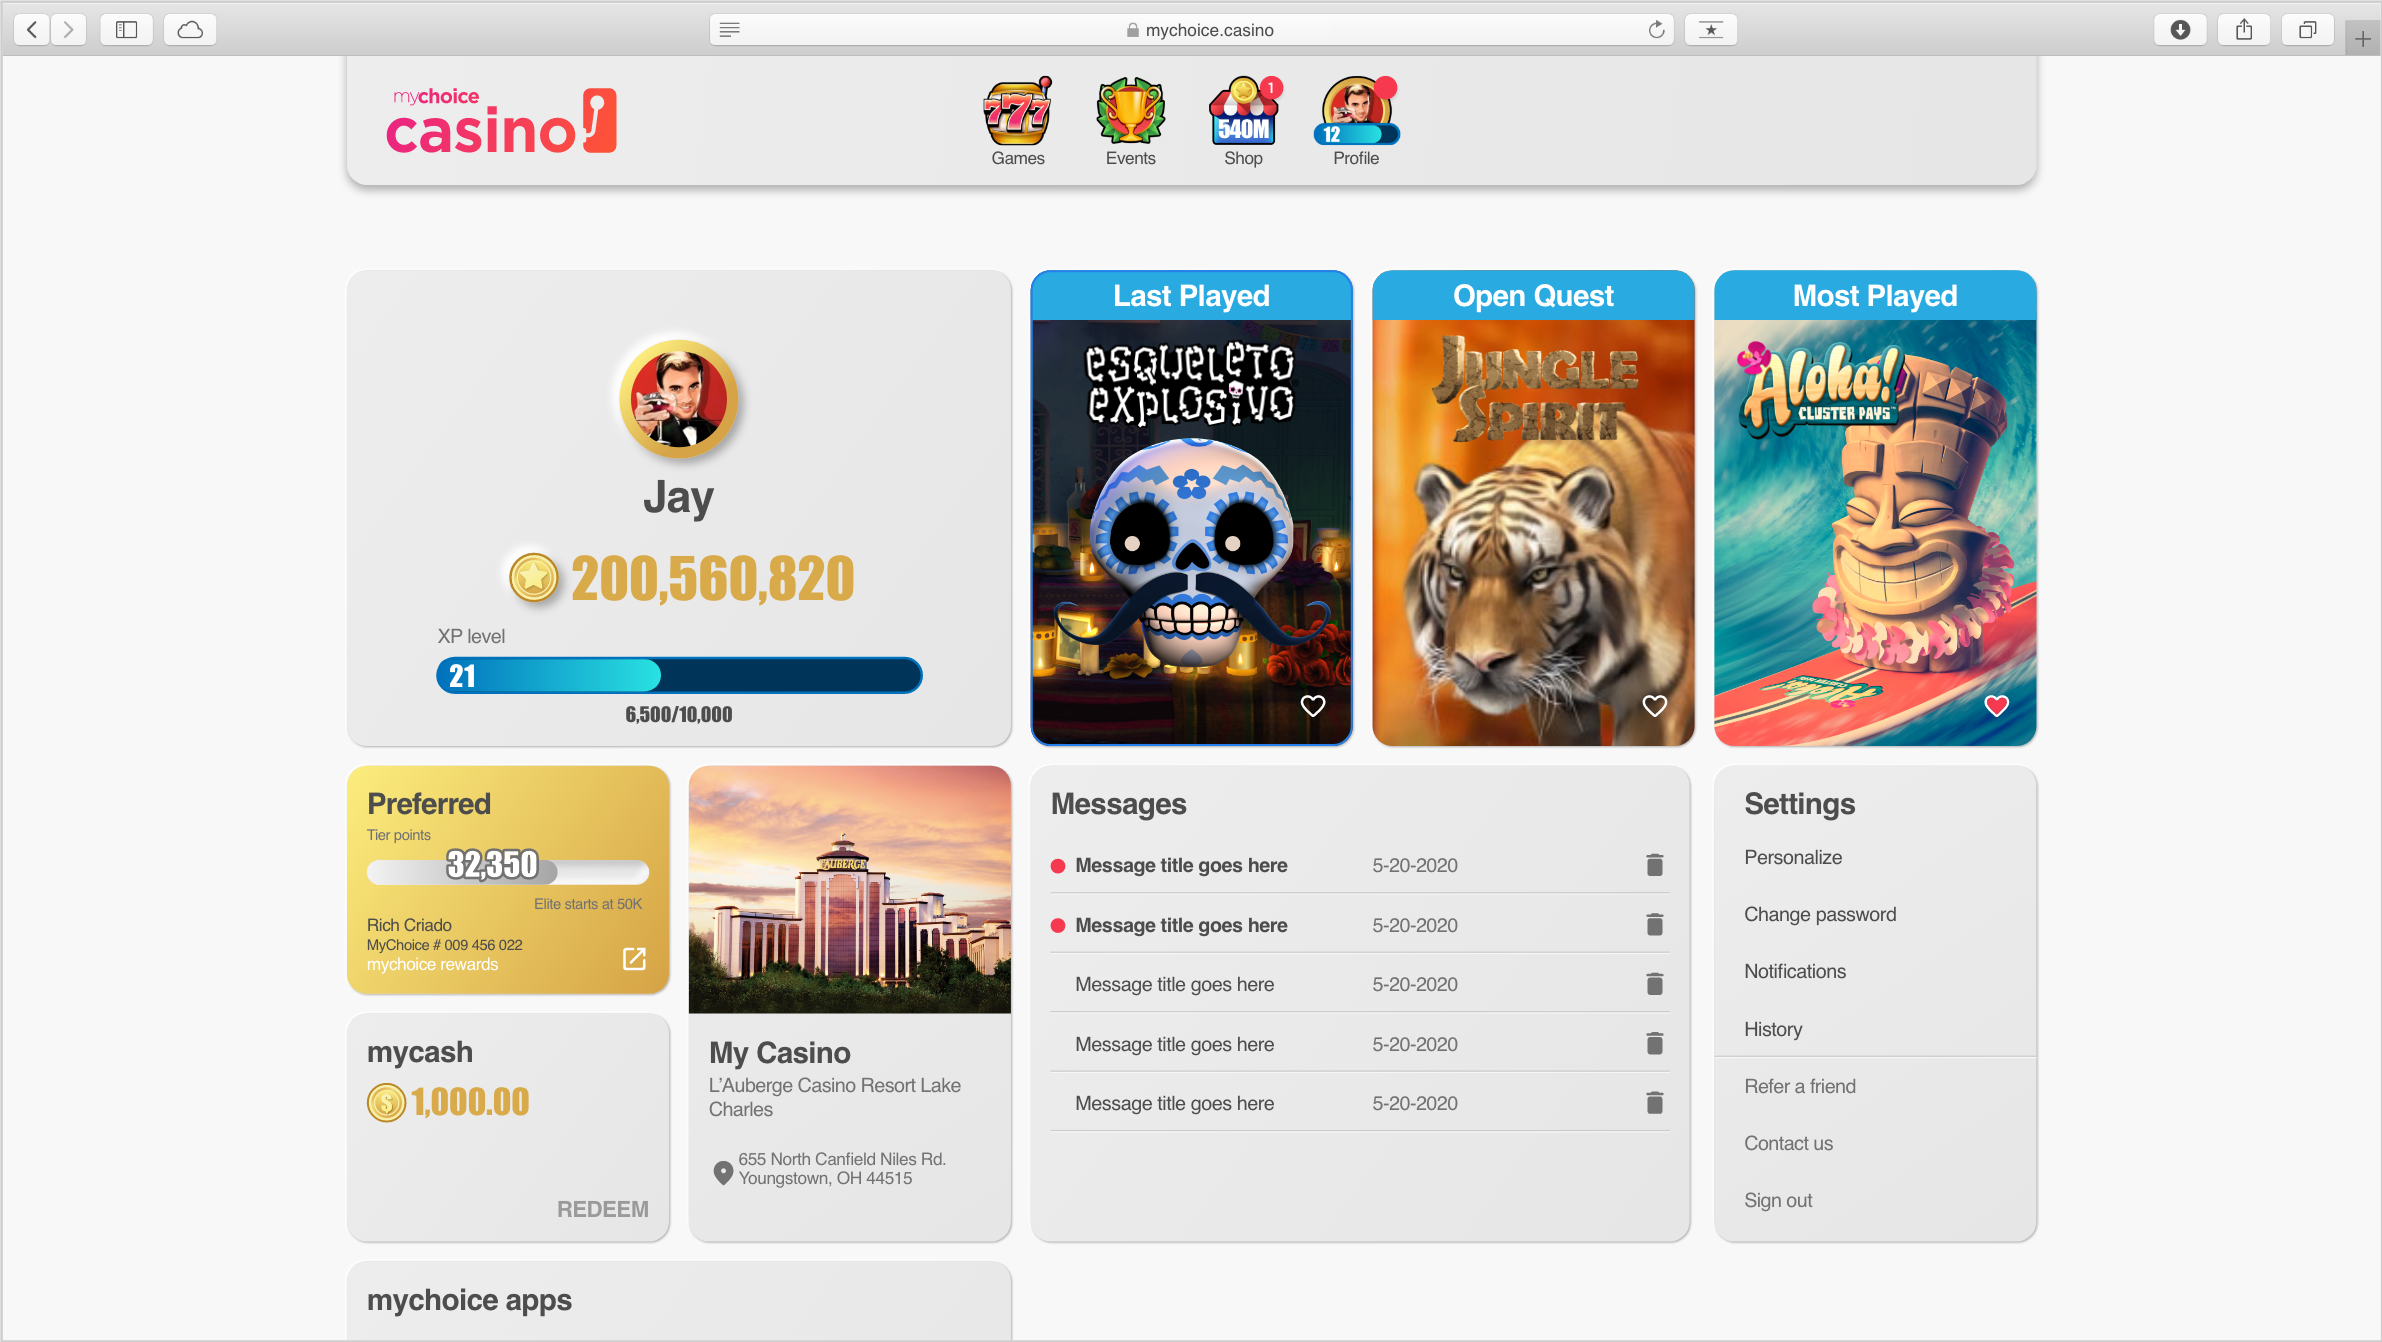The image size is (2382, 1342).
Task: Click the casino address 655 North Canfield
Action: pos(842,1169)
